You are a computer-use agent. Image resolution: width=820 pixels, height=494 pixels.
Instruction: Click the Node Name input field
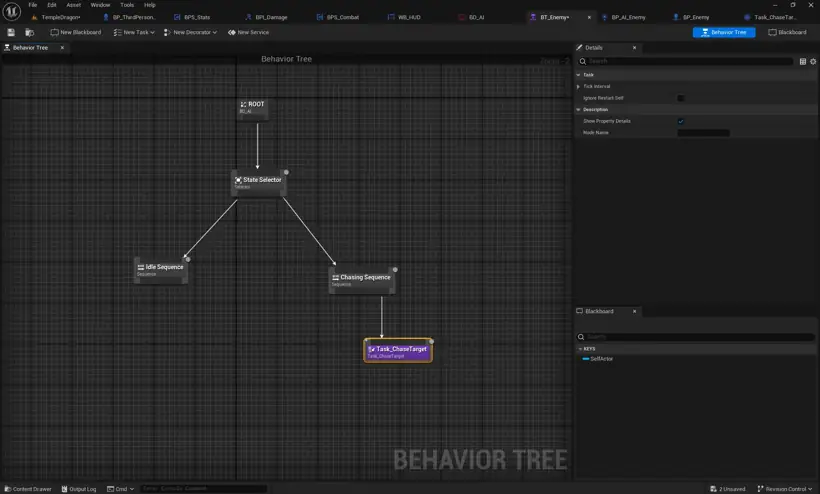[703, 133]
